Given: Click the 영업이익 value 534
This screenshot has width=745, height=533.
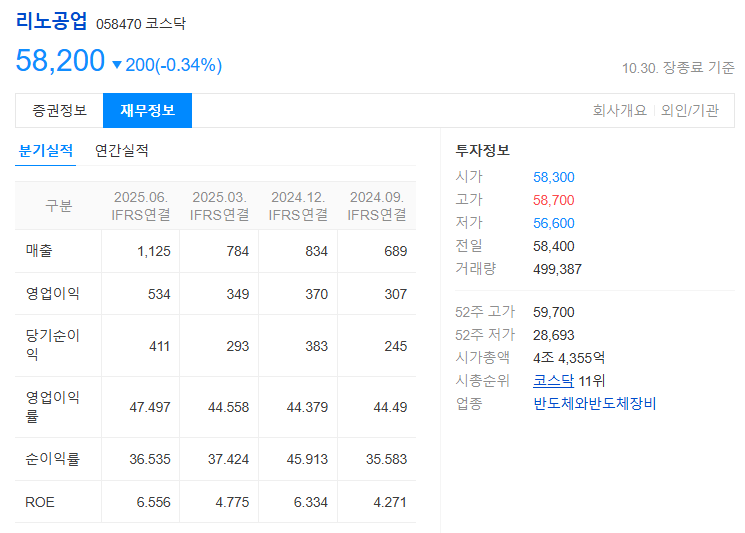Looking at the screenshot, I should click(x=159, y=294).
